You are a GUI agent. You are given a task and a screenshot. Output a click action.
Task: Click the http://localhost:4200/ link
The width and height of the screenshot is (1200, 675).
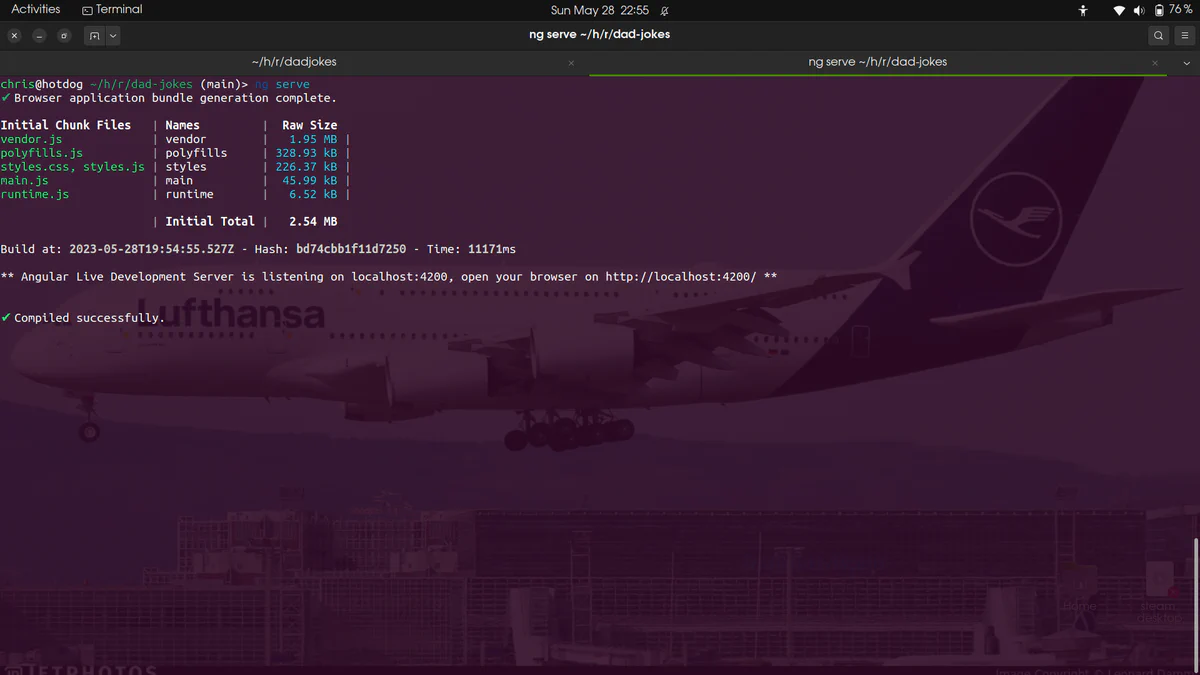[x=680, y=277]
